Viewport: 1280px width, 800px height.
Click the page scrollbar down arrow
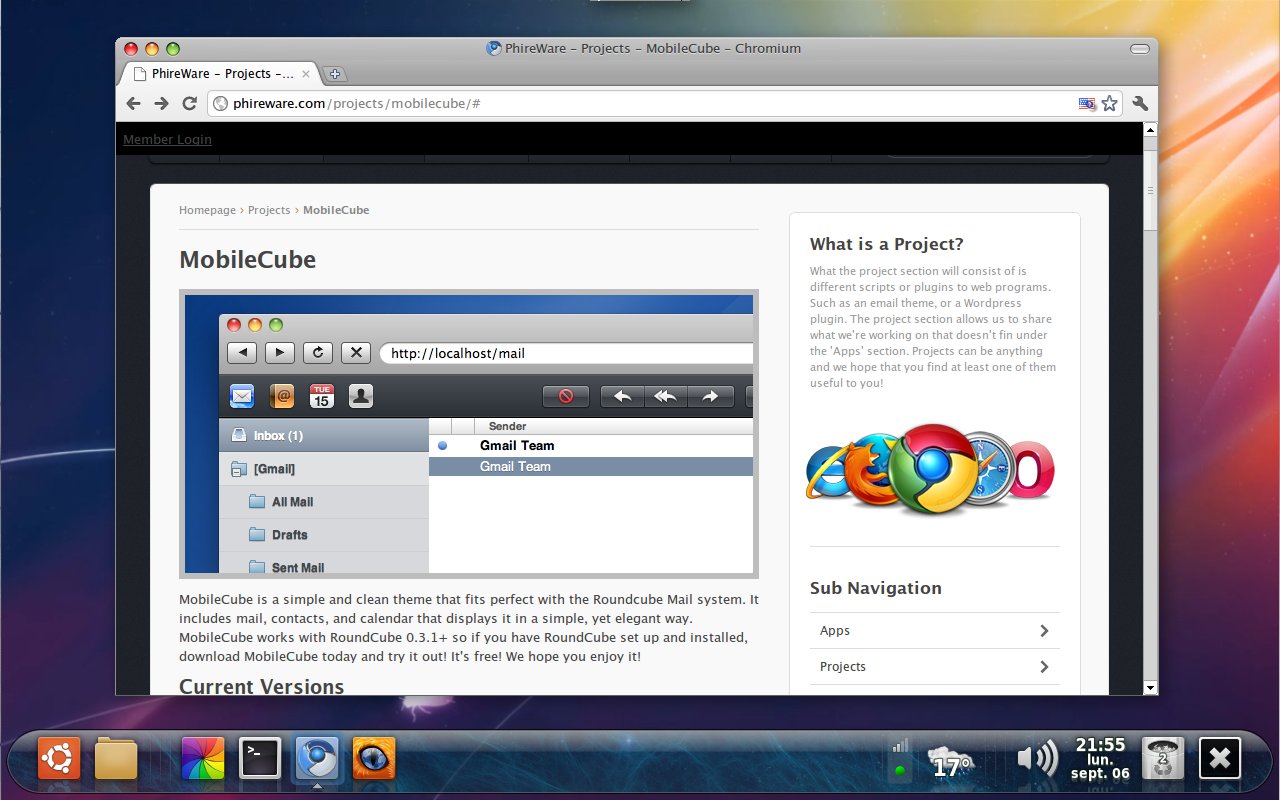click(1150, 688)
